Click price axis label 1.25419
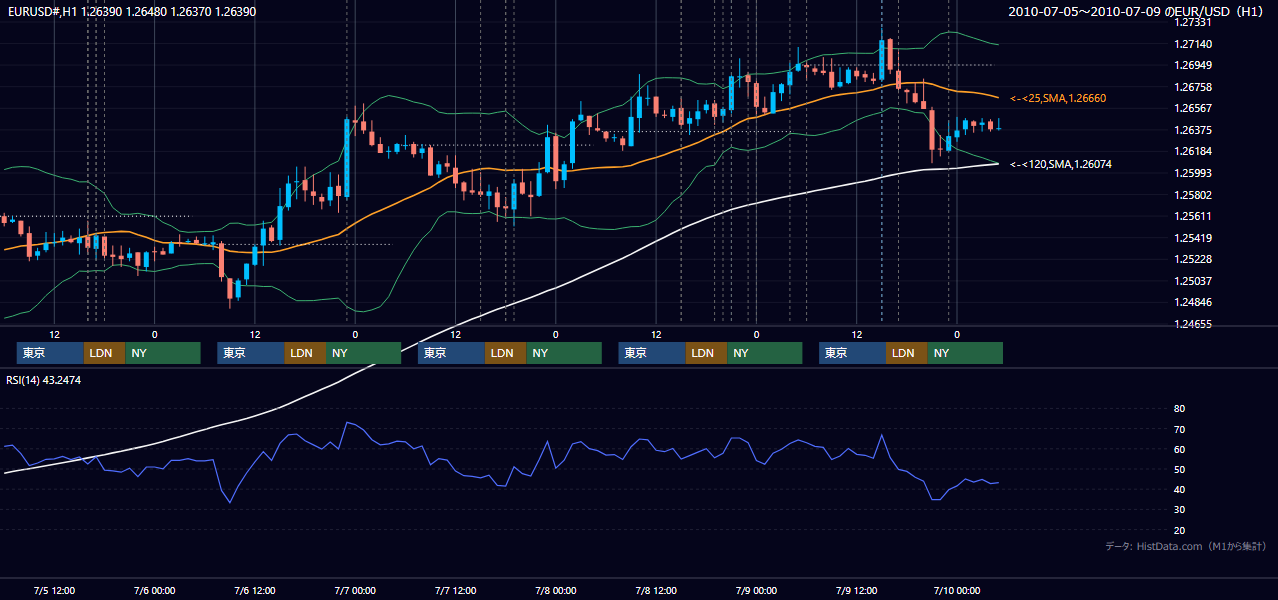1278x600 pixels. click(1195, 238)
